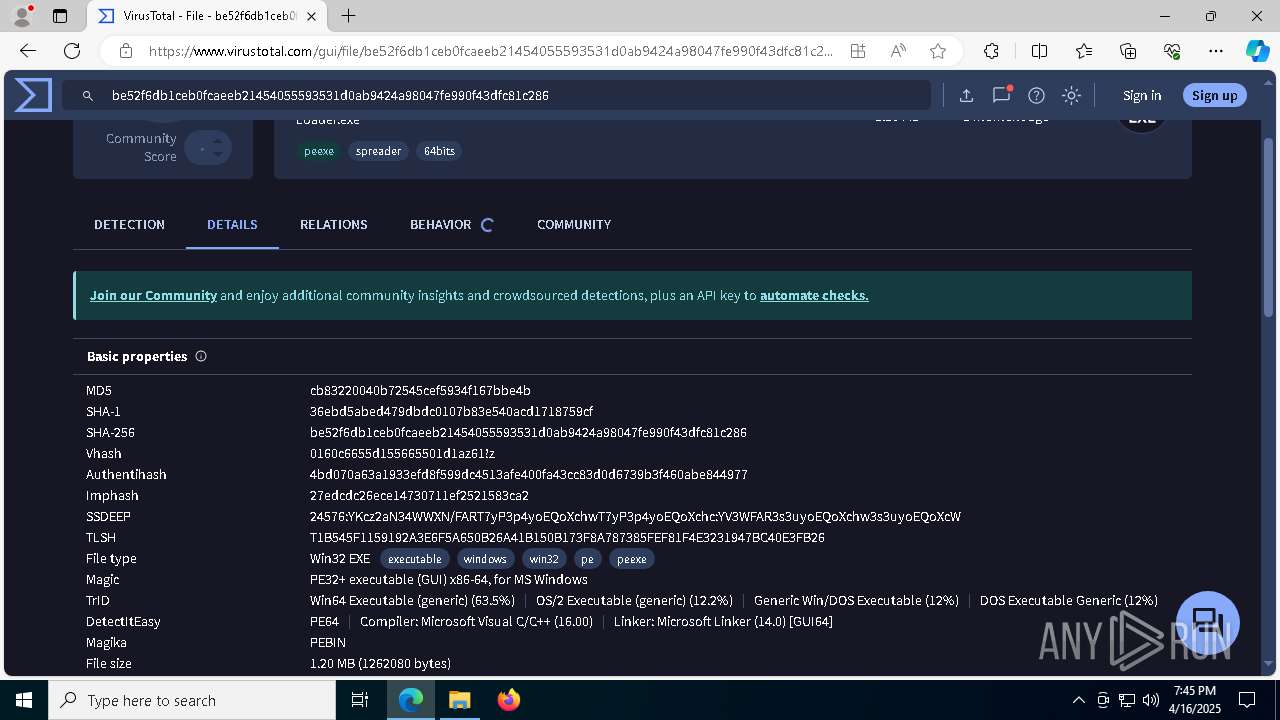
Task: Click the VirusTotal hash search field
Action: (x=496, y=95)
